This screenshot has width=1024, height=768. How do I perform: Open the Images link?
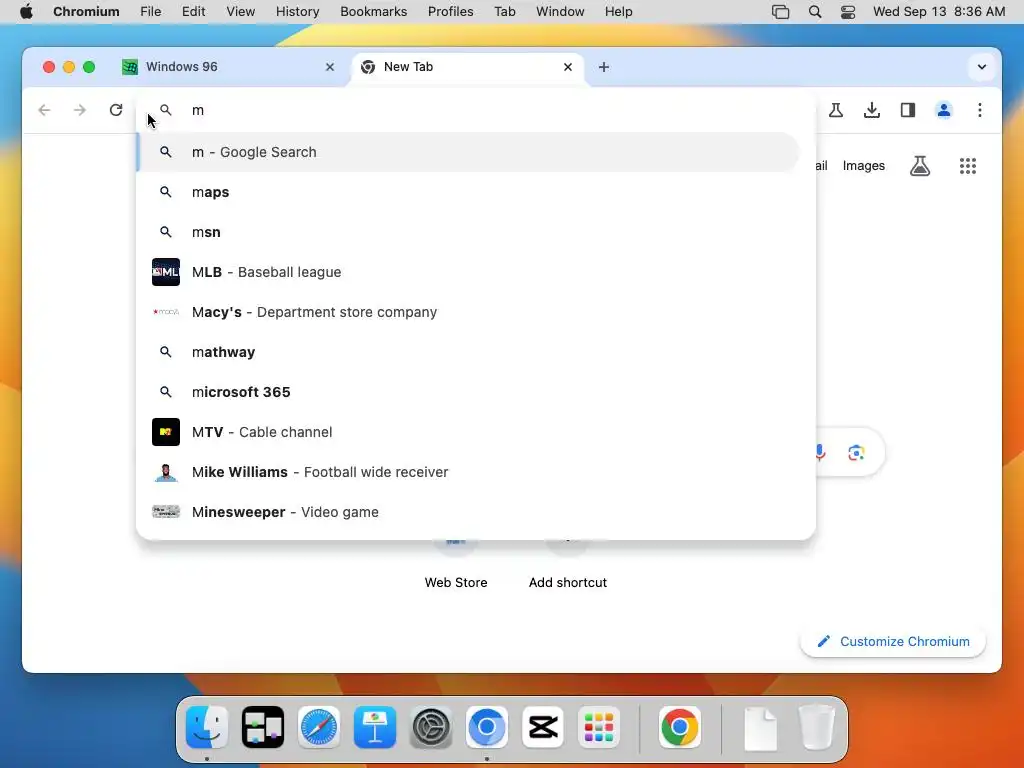coord(863,166)
